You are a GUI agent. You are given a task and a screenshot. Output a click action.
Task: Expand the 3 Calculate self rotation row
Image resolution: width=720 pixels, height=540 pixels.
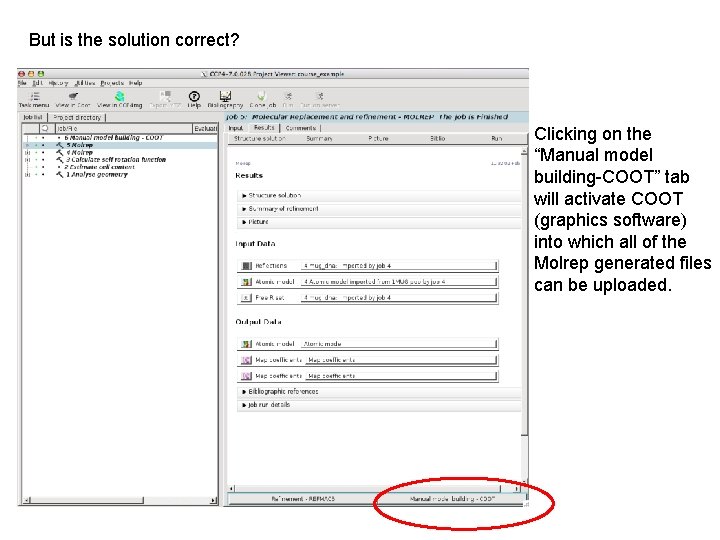point(28,160)
